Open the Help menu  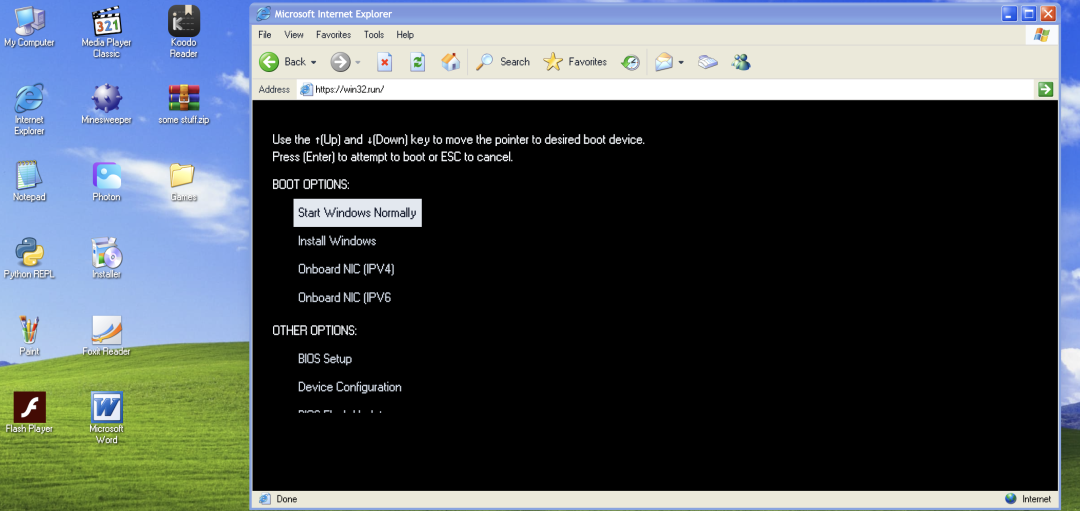405,34
